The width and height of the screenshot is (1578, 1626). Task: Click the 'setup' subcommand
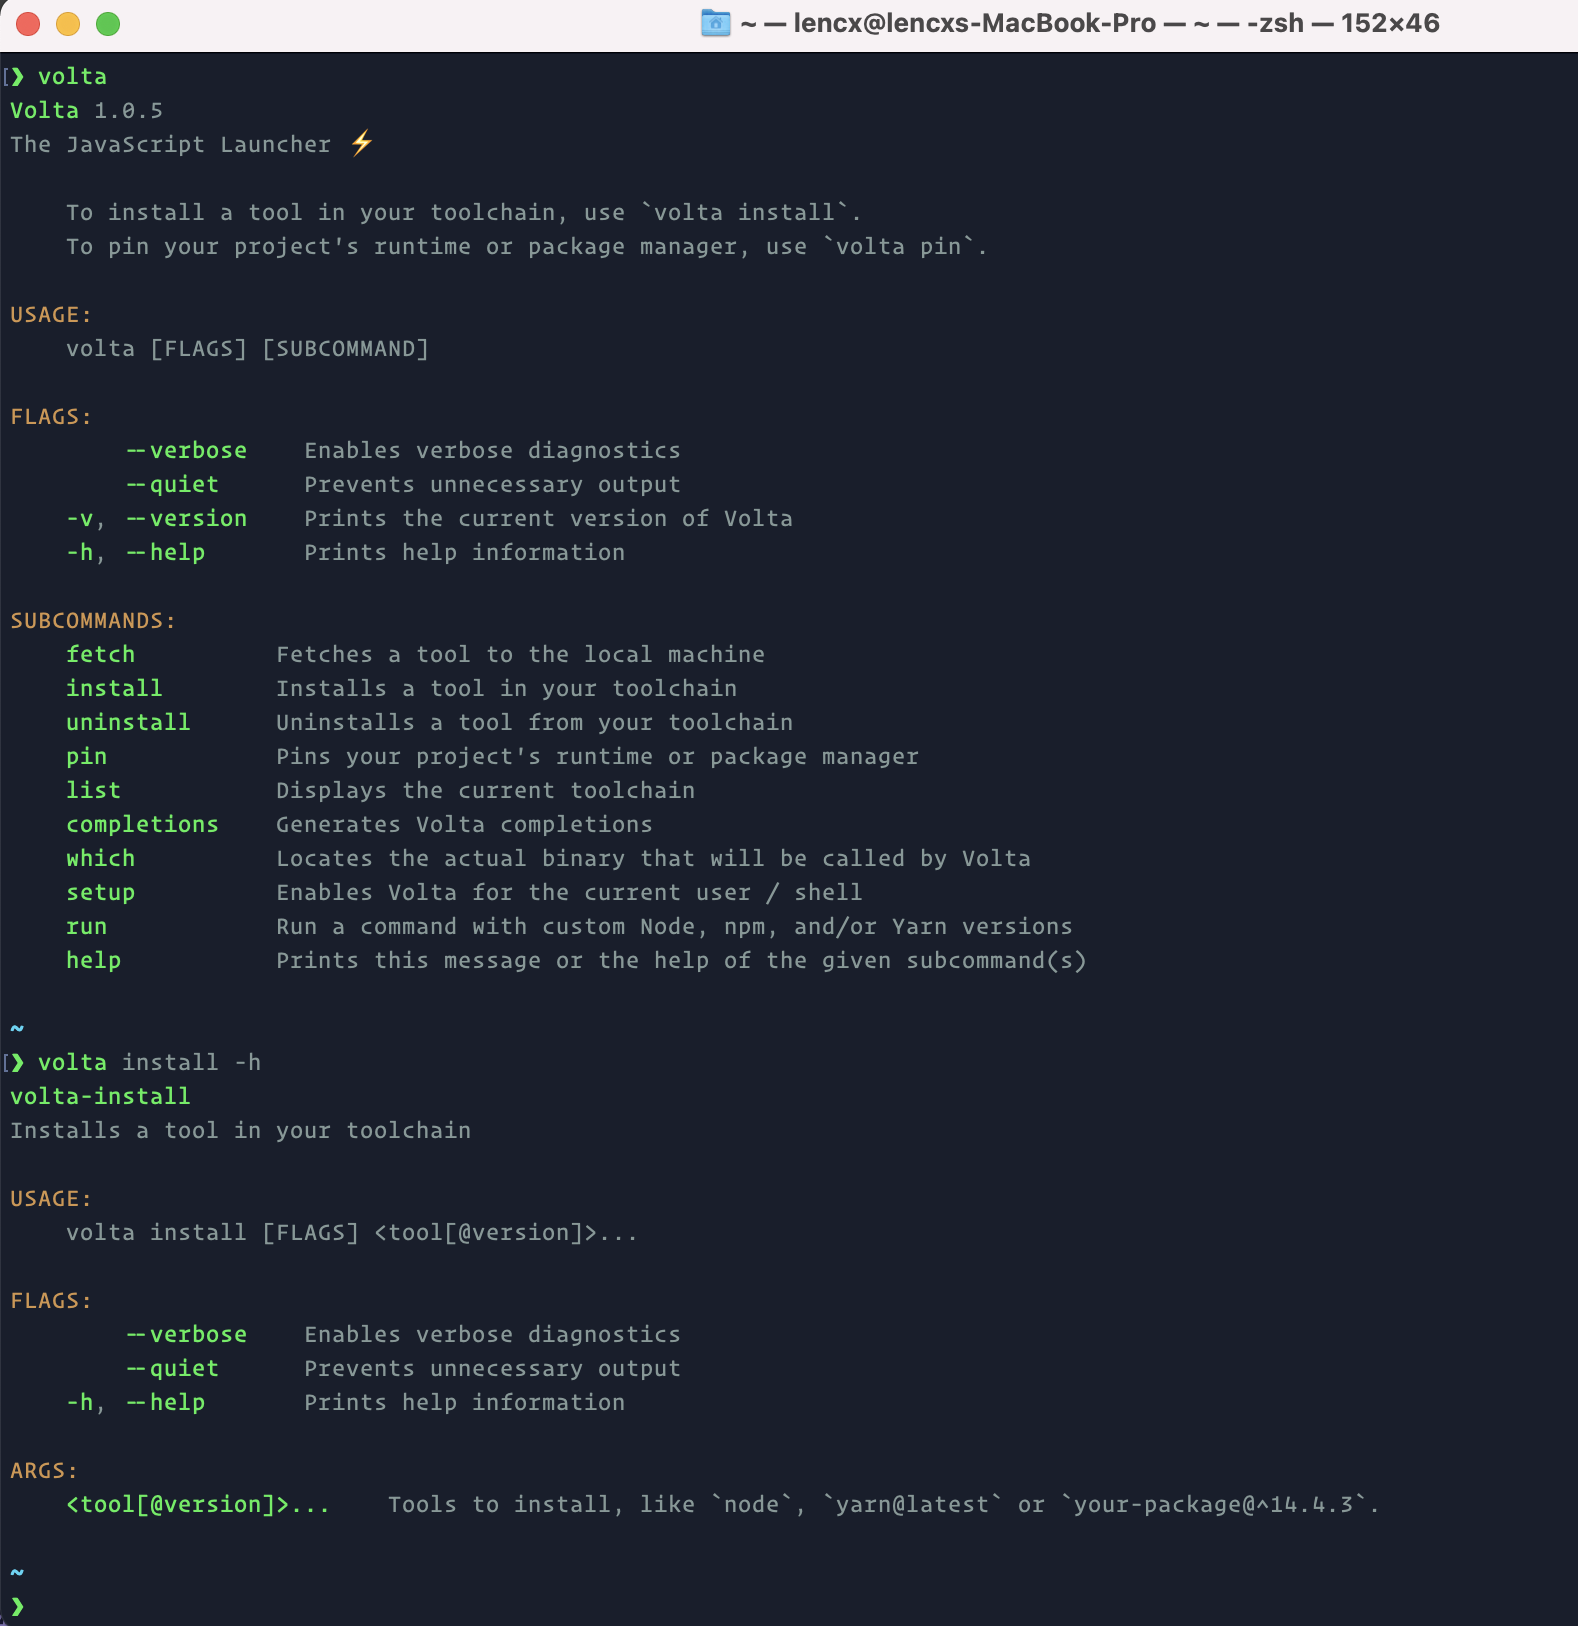click(100, 892)
